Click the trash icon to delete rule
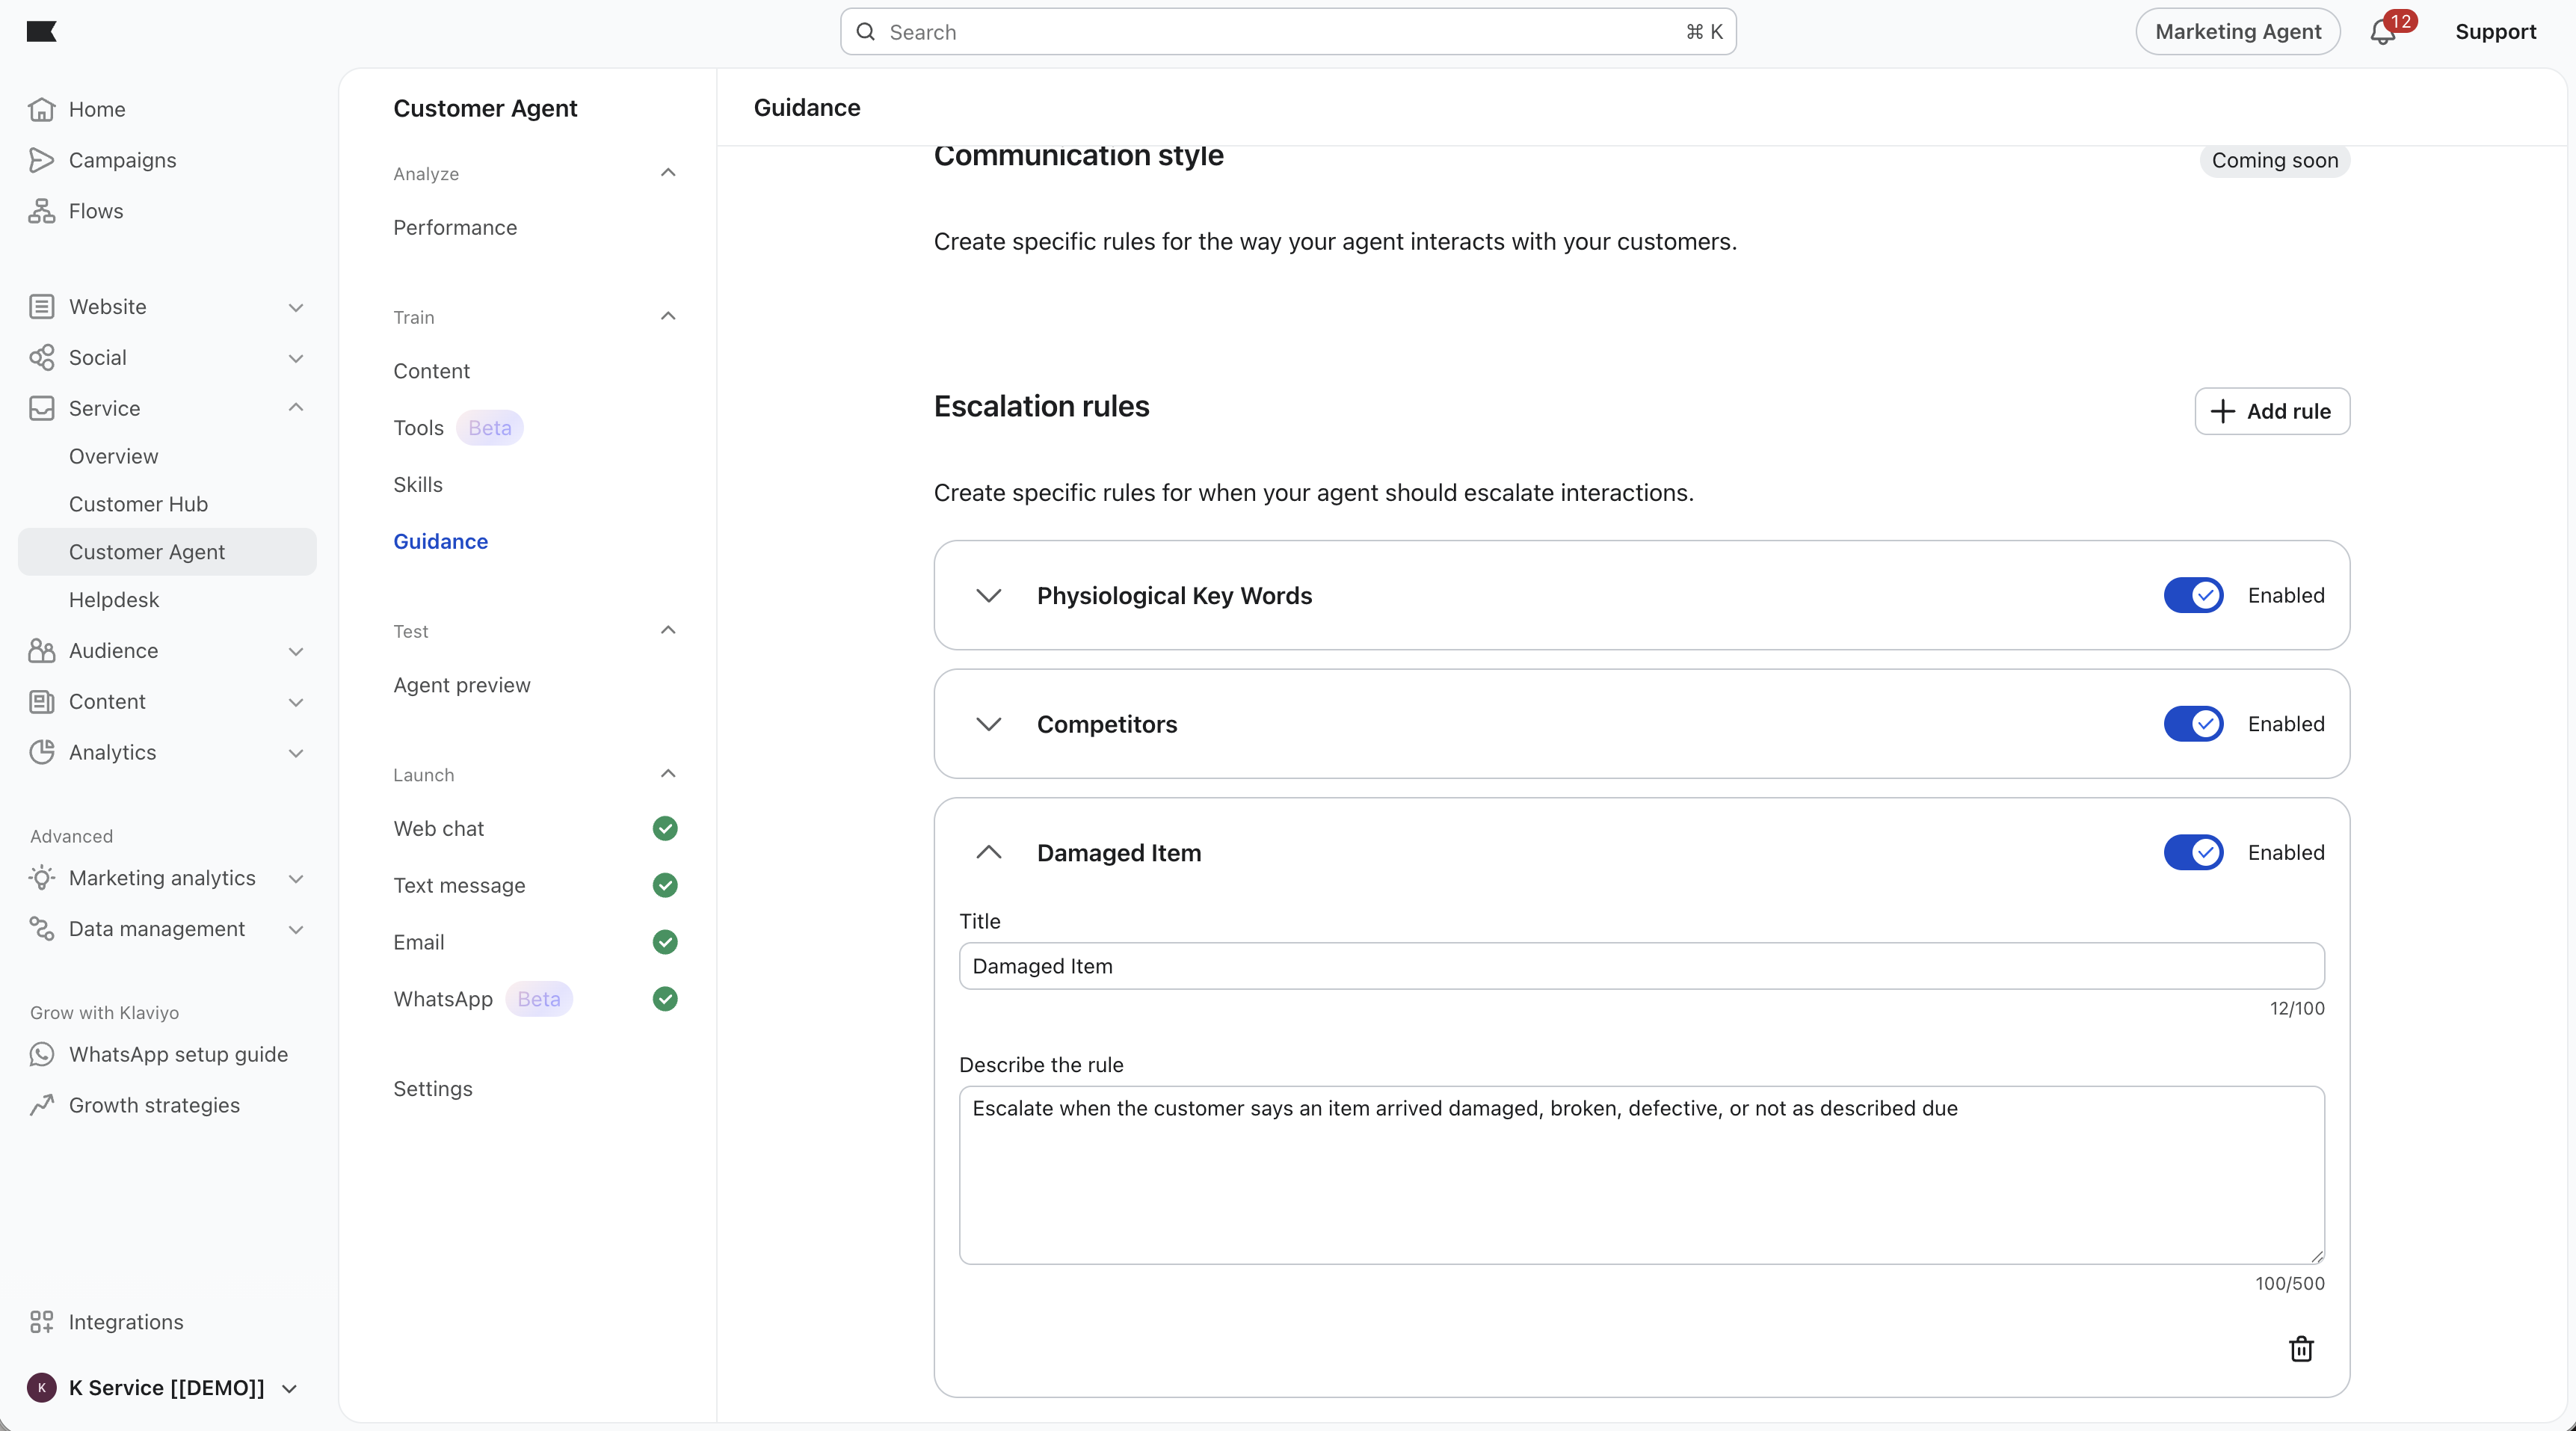This screenshot has height=1431, width=2576. [x=2301, y=1349]
